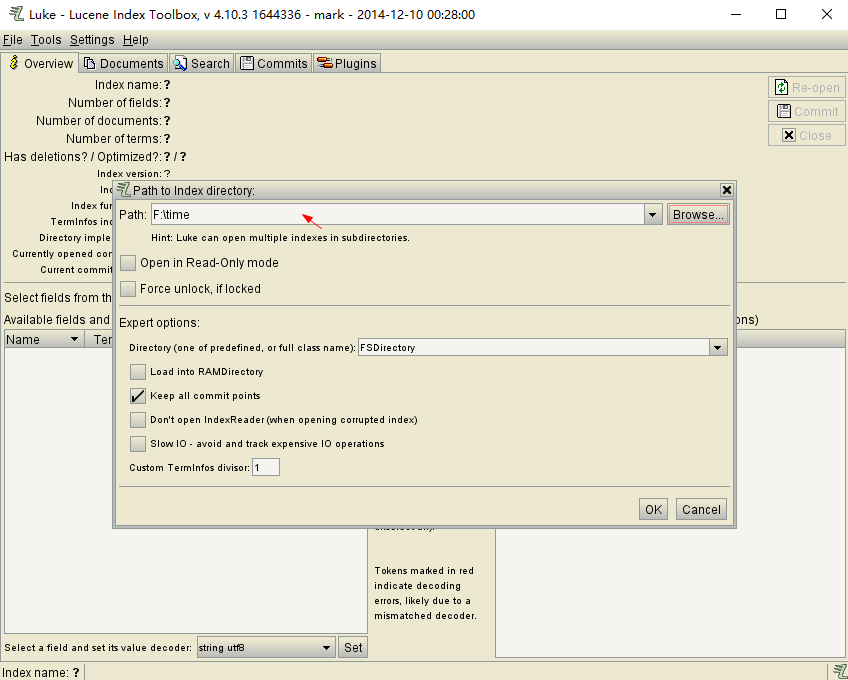Switch to the Documents tab

(124, 63)
